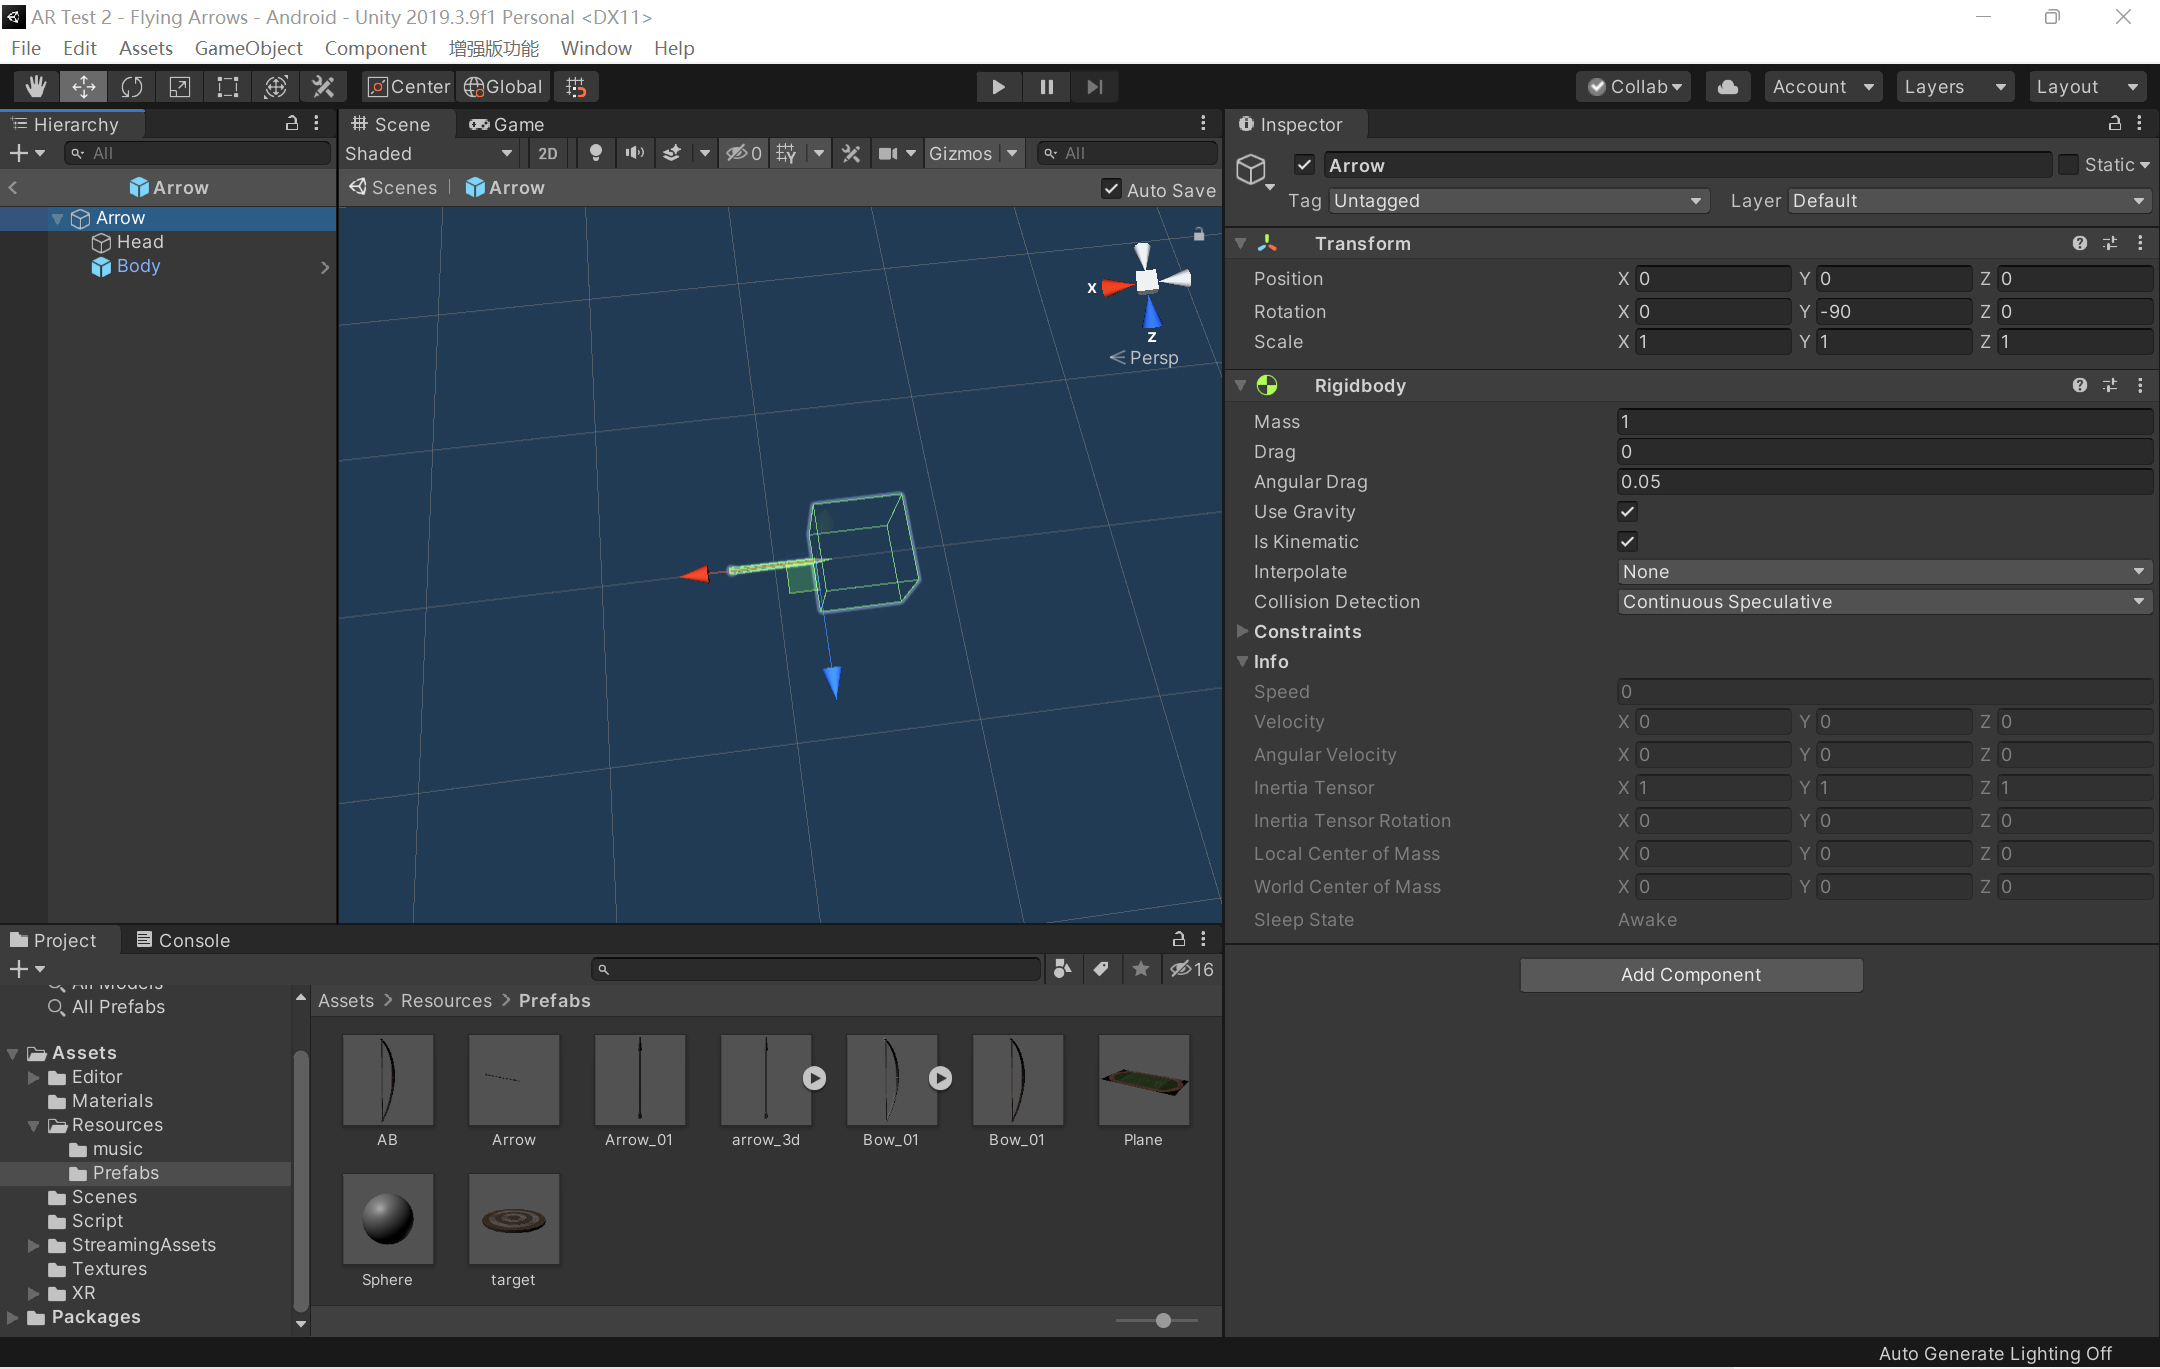
Task: Uncheck Is Kinematic on the Rigidbody
Action: point(1626,541)
